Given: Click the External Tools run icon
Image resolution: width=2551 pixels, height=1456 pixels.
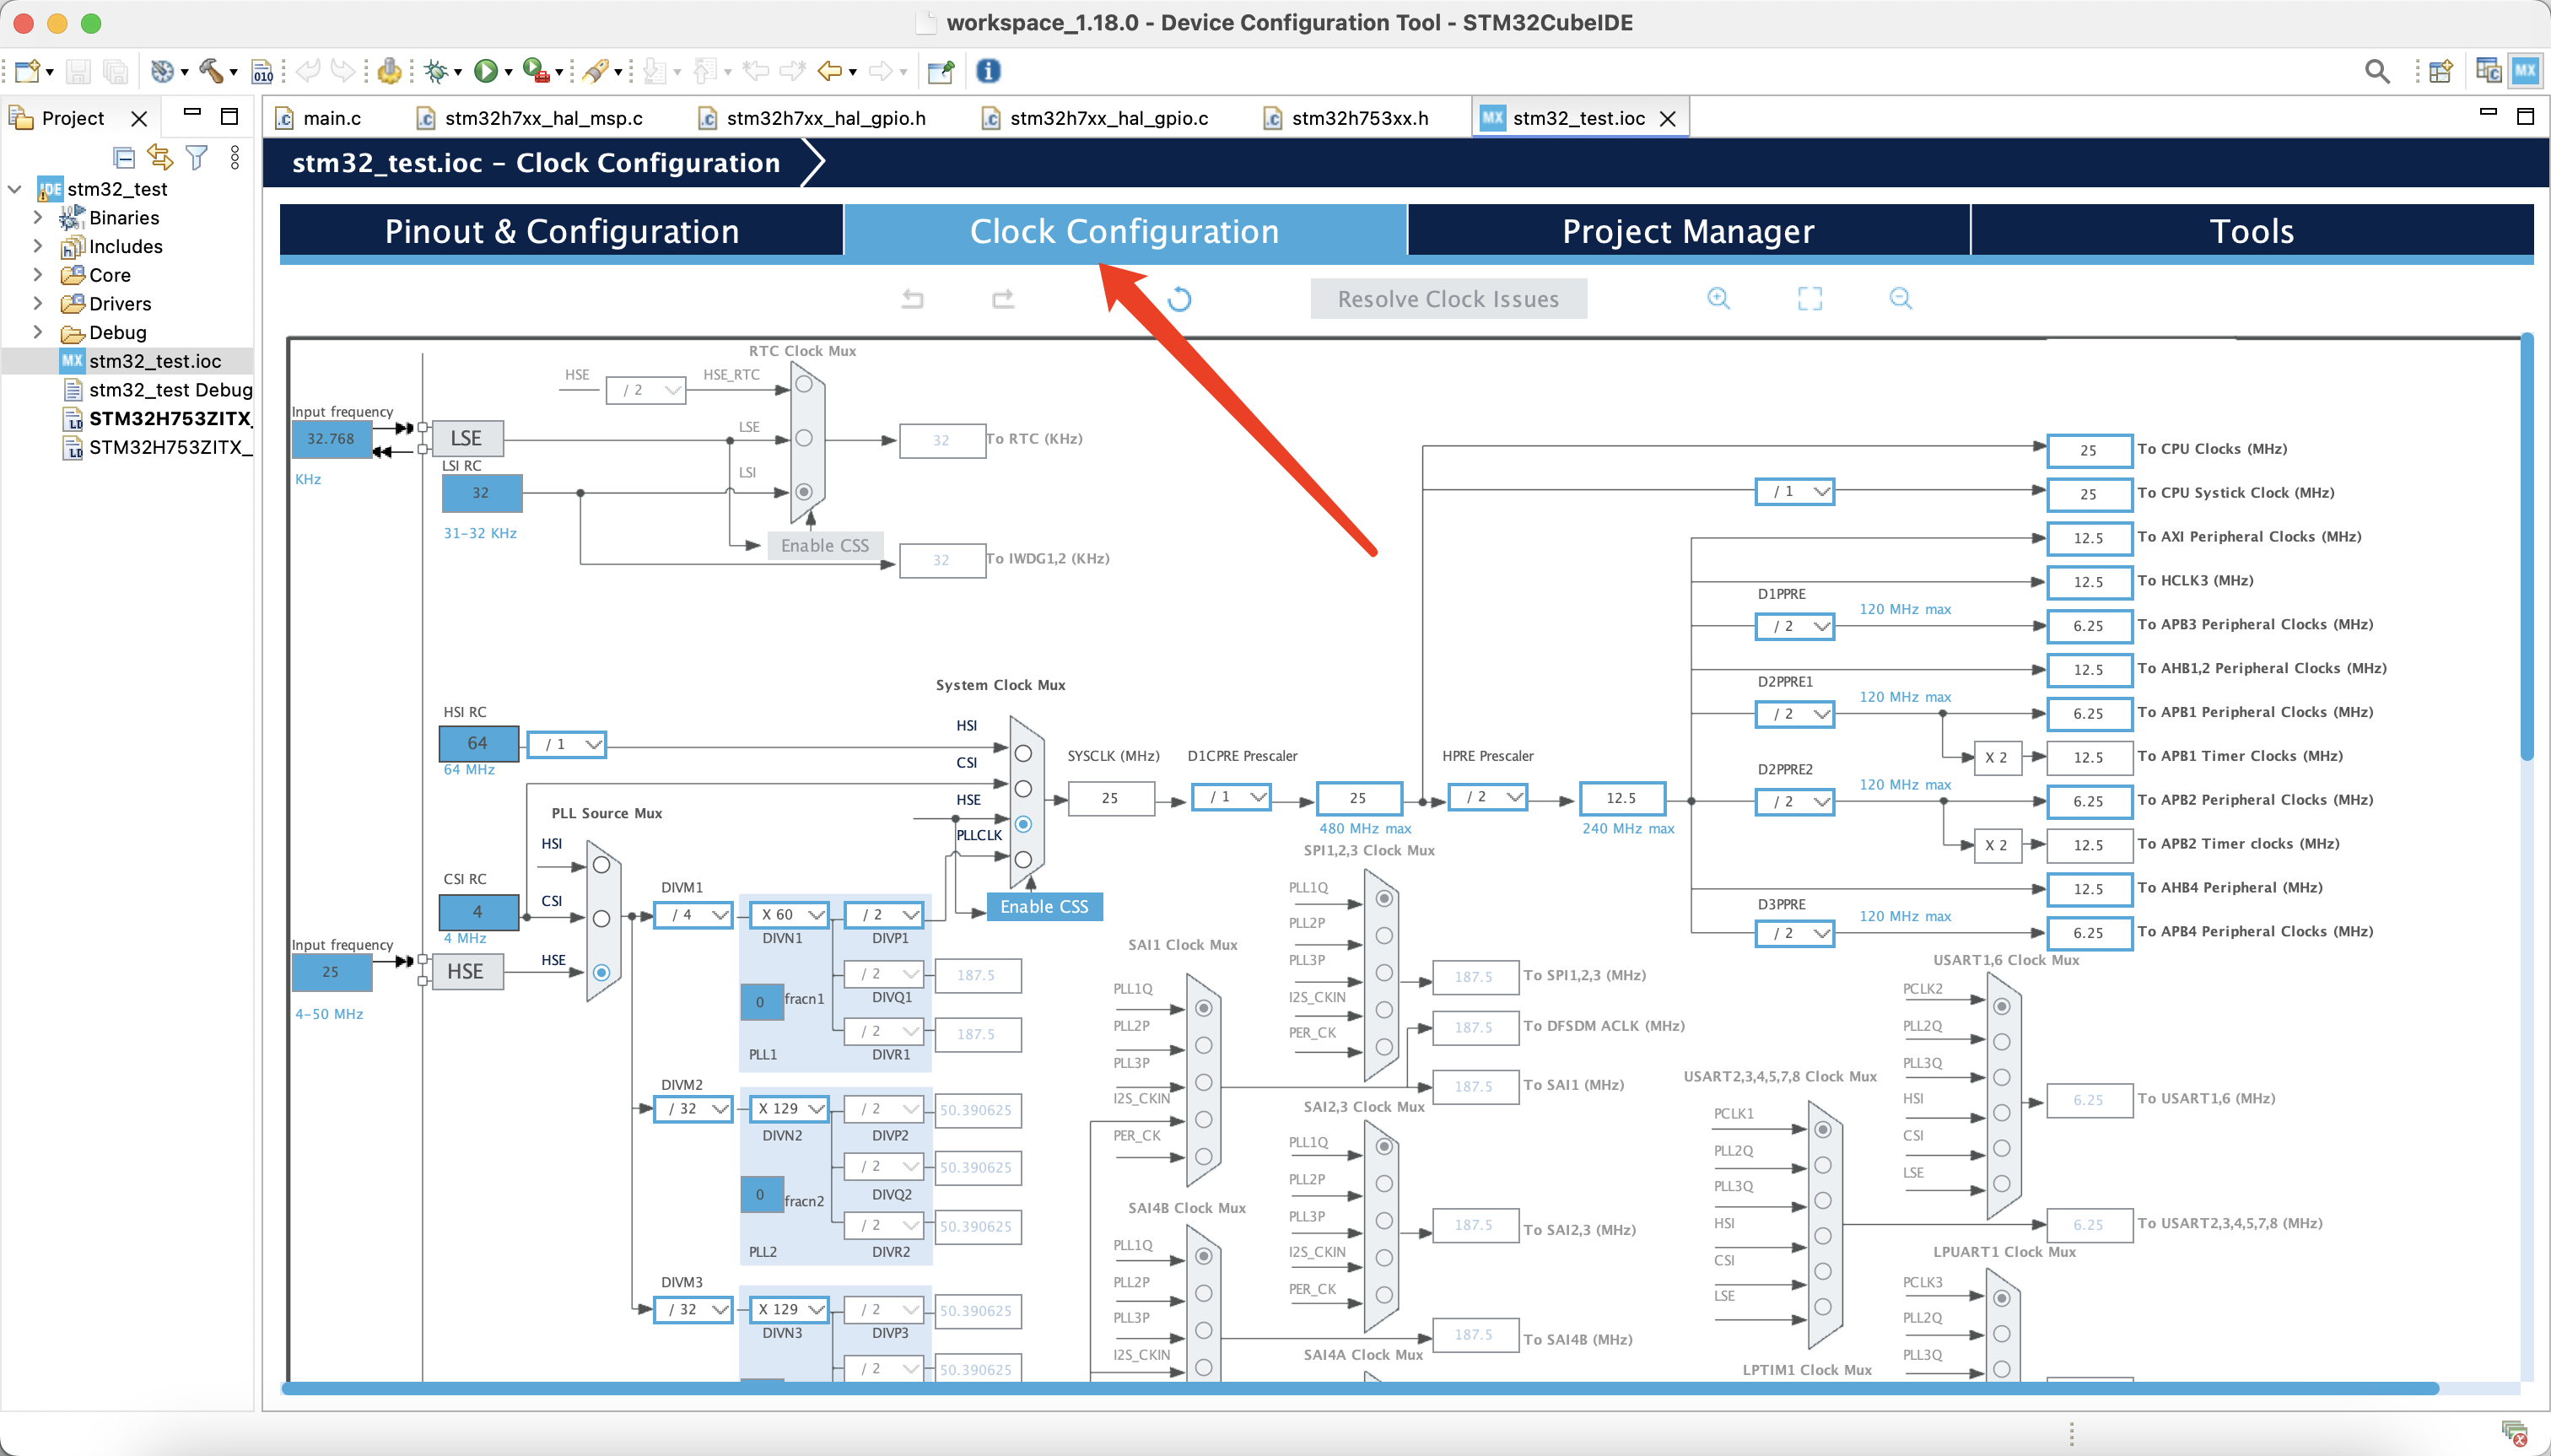Looking at the screenshot, I should point(536,71).
